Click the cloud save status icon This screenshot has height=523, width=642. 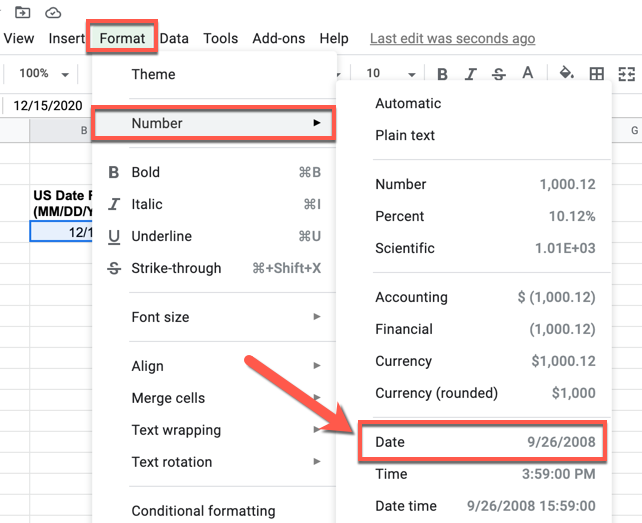tap(53, 12)
